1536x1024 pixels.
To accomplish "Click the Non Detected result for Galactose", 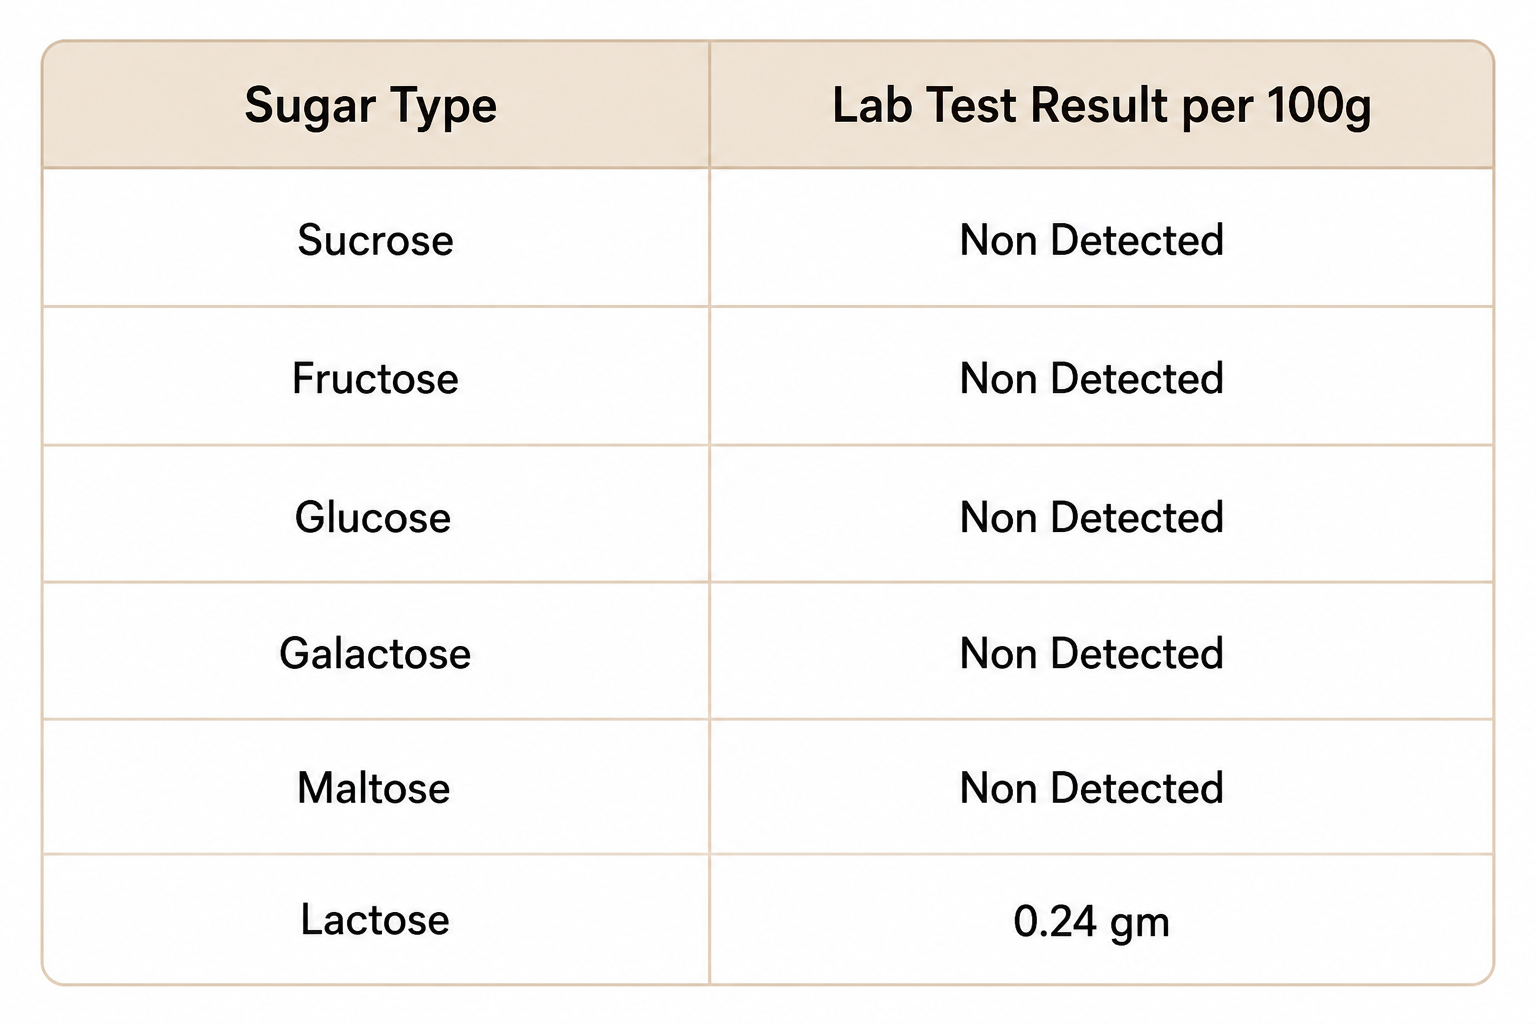I will click(x=1092, y=654).
